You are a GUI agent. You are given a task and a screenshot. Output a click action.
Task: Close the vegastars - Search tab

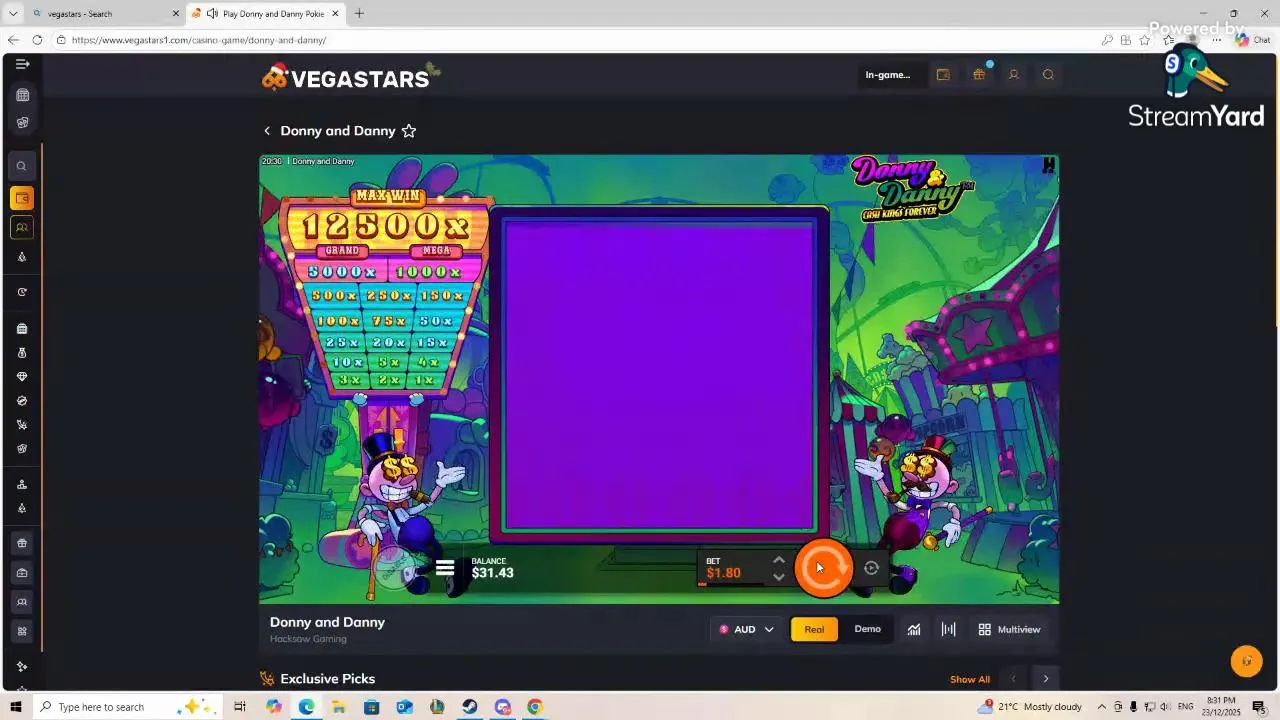(x=176, y=14)
